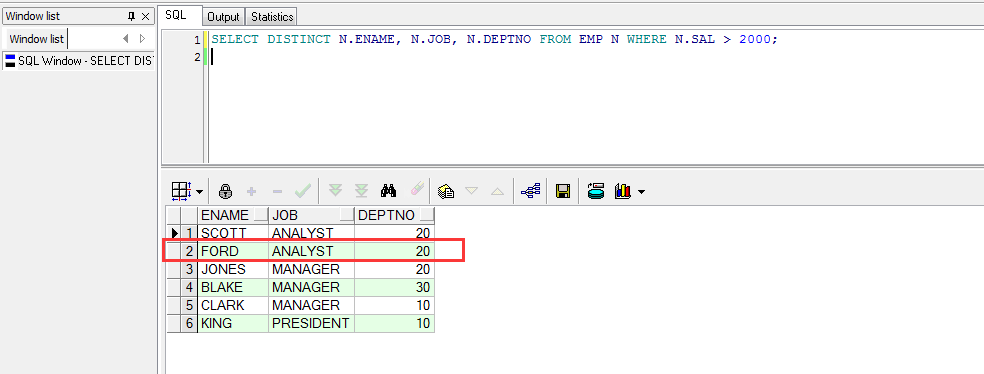Click MANAGER cell in JONES's row

[x=312, y=269]
